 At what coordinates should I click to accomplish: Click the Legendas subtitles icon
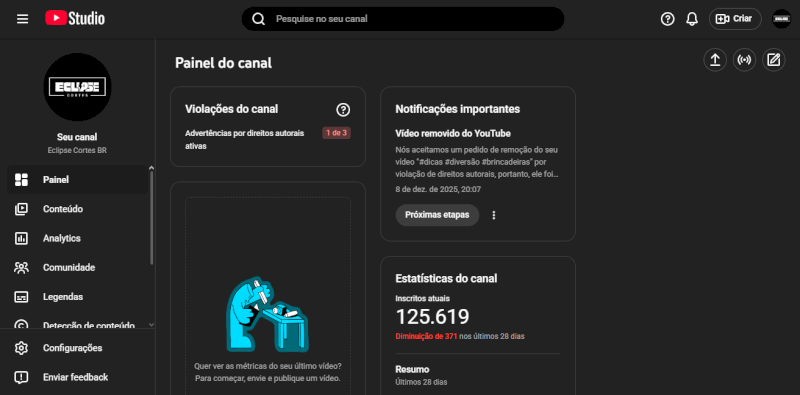coord(21,297)
